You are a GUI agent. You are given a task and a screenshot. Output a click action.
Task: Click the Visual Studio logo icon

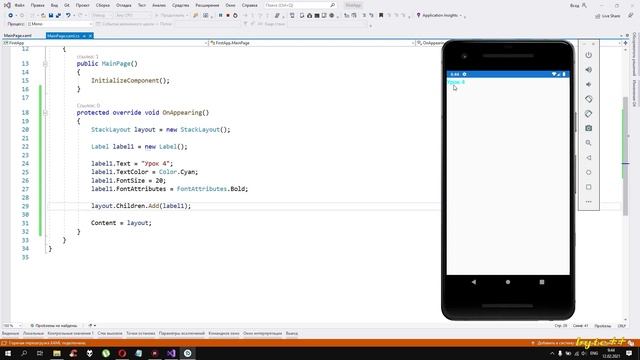tap(7, 5)
